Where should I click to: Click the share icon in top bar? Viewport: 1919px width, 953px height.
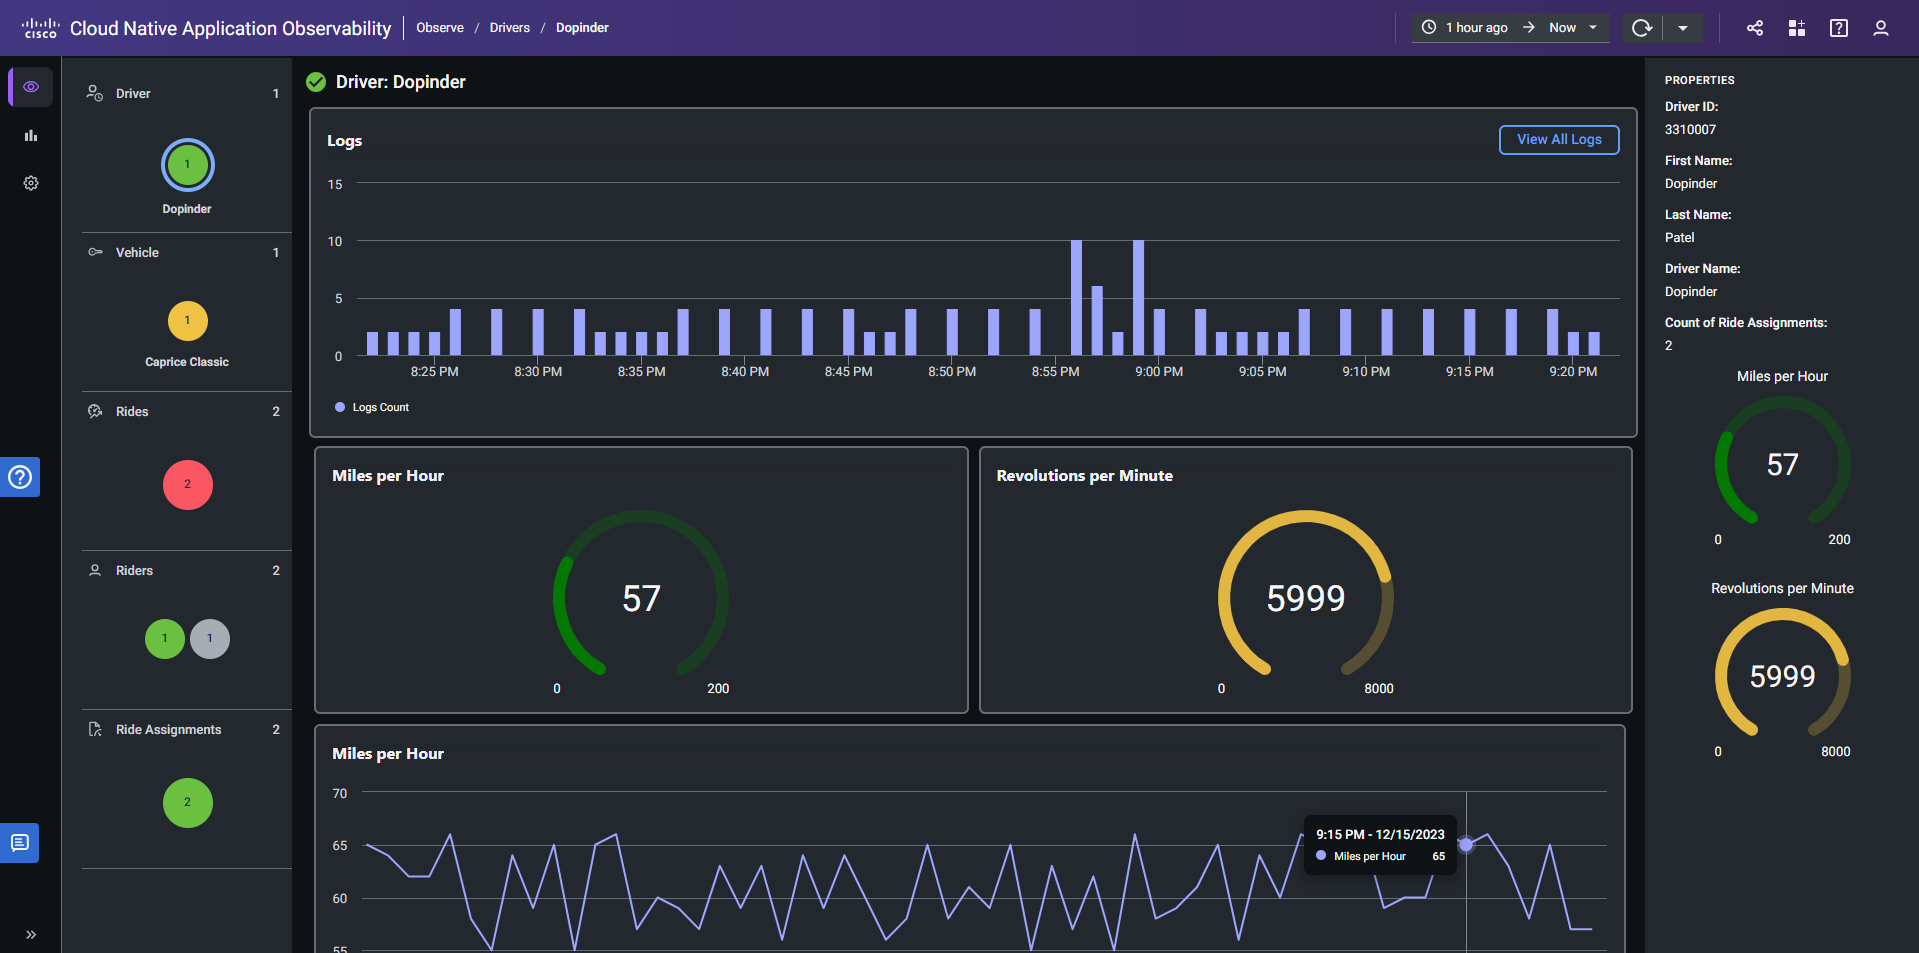pos(1755,28)
